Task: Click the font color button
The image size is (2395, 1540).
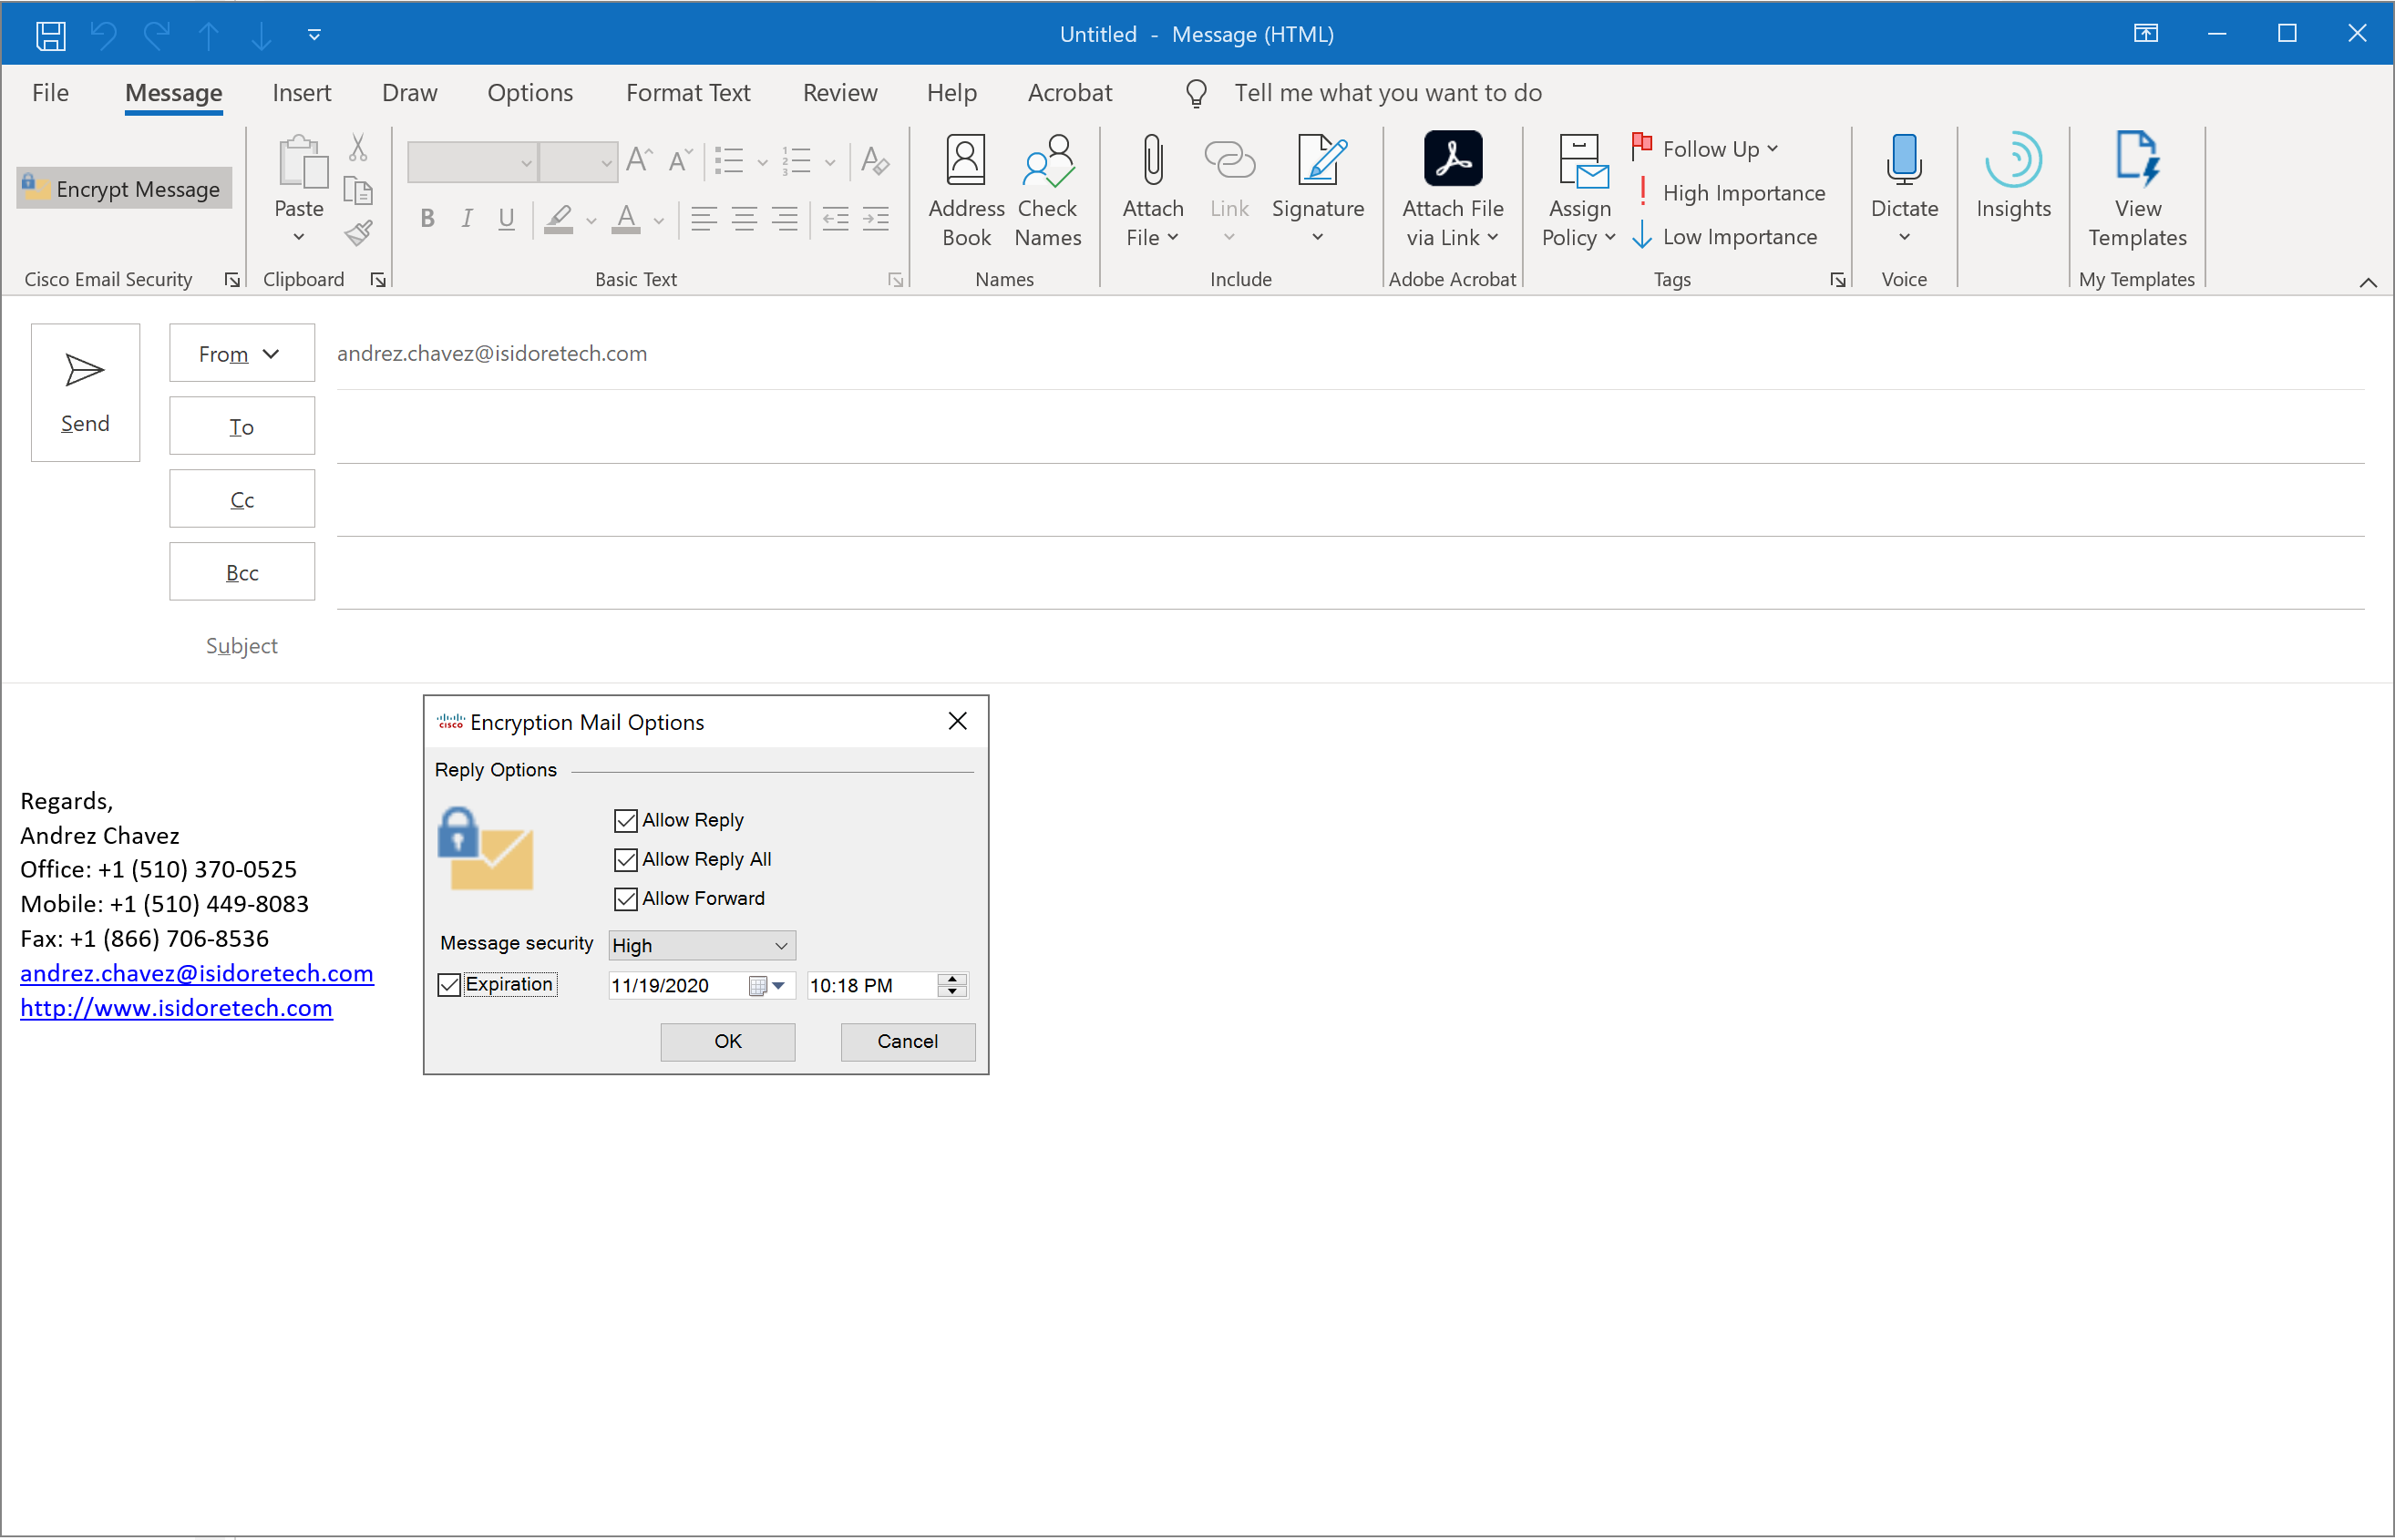Action: point(626,219)
